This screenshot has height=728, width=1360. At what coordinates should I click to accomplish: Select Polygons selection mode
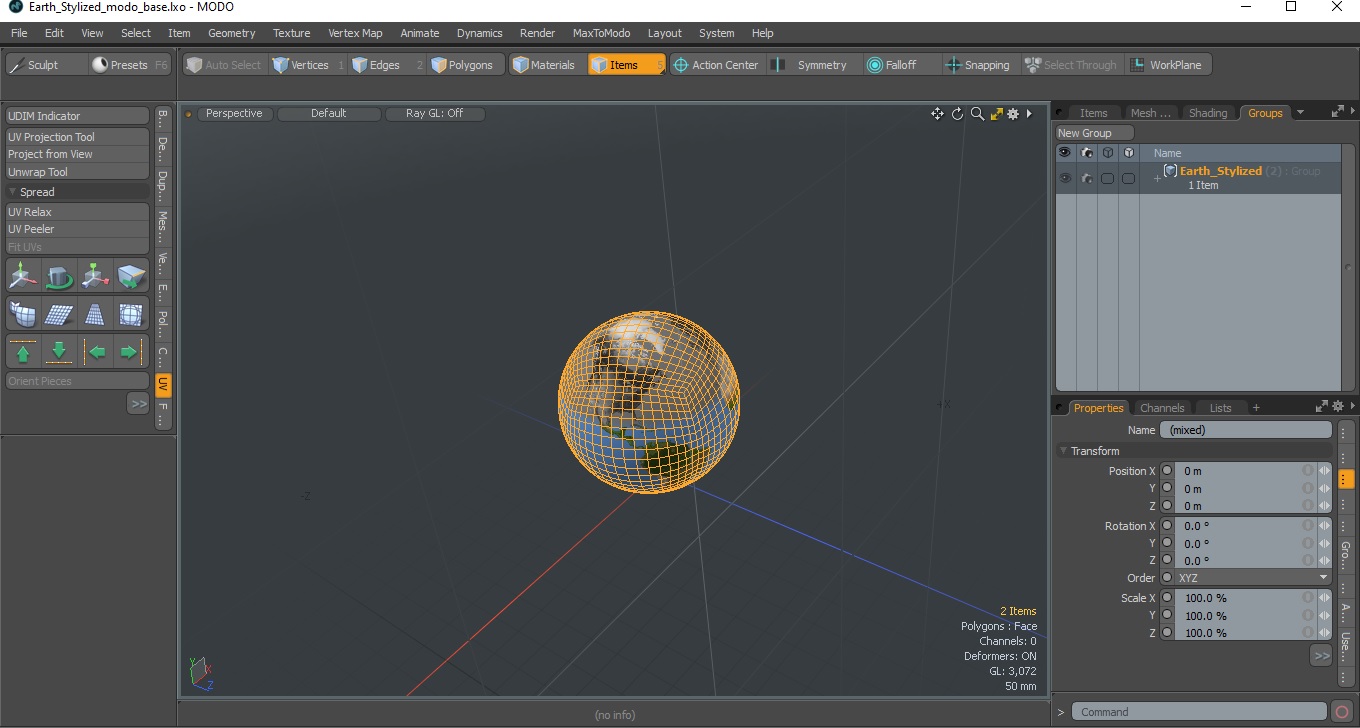463,65
